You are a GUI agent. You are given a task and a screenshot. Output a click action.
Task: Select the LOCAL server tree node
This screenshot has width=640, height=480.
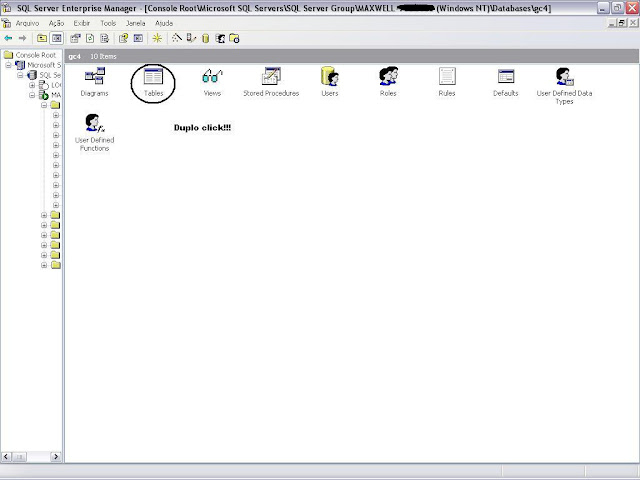coord(56,85)
